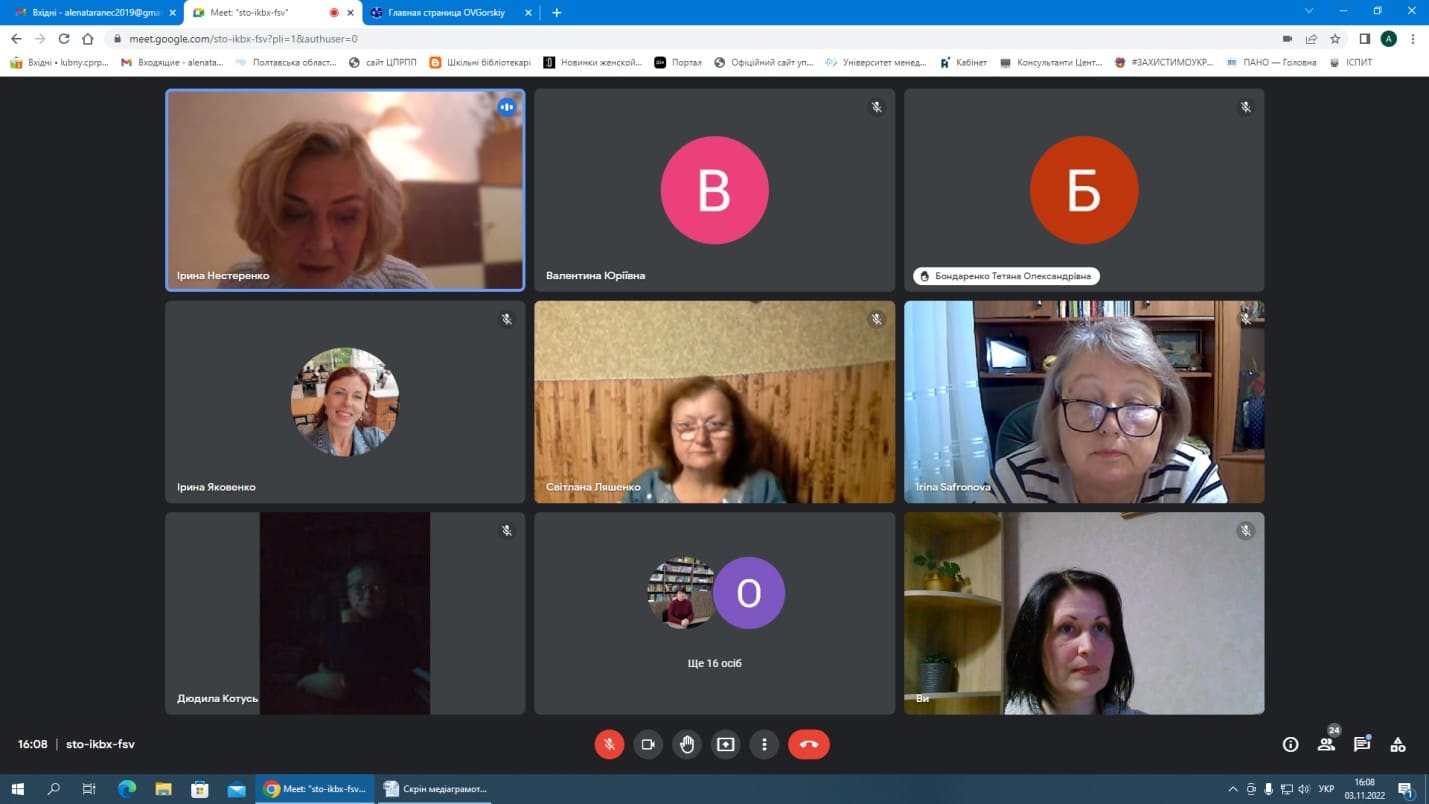Open Microsoft Edge from the taskbar
Screen dimensions: 1429x804
point(127,789)
